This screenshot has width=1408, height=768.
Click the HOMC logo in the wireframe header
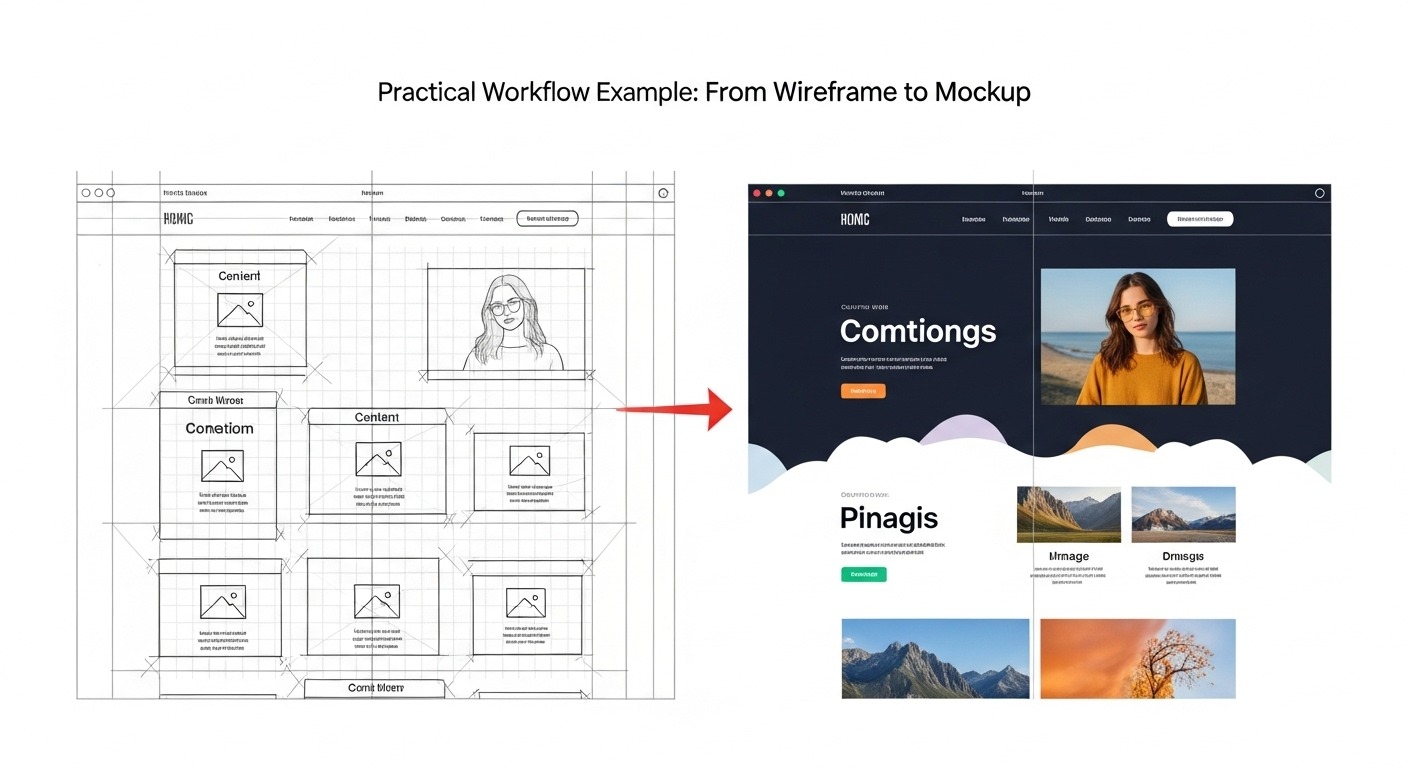tap(178, 218)
